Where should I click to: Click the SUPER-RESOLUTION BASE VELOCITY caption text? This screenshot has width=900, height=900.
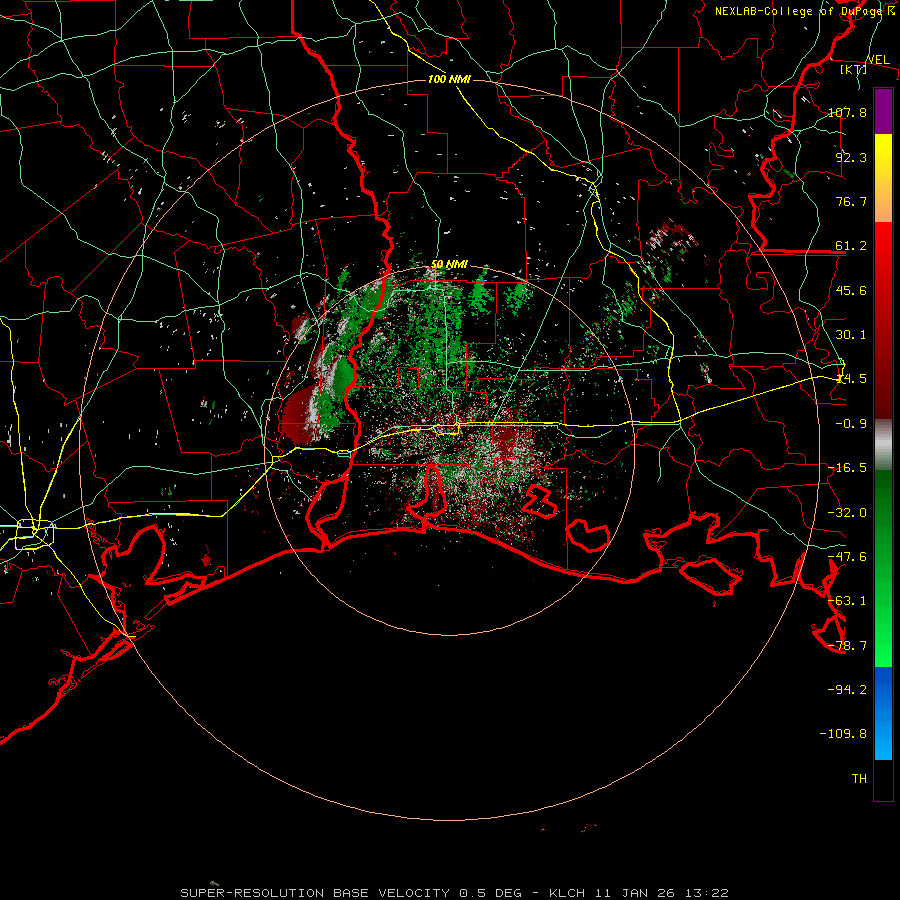pos(315,893)
